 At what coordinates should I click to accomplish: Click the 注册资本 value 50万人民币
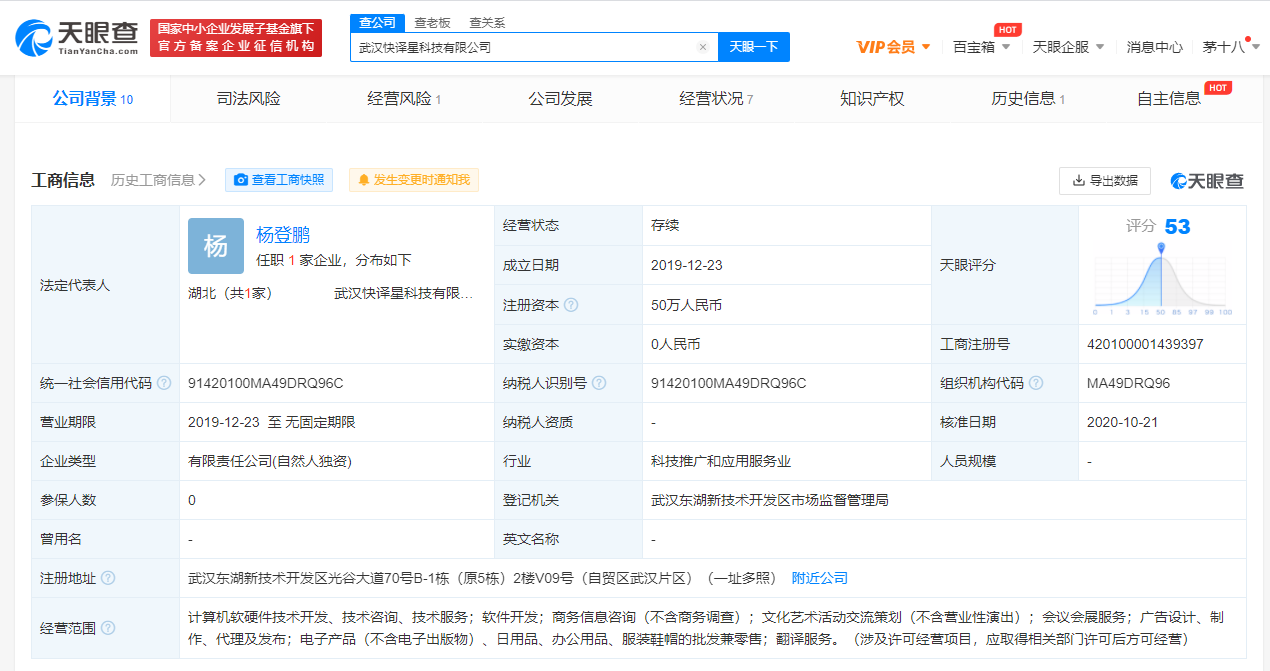686,305
